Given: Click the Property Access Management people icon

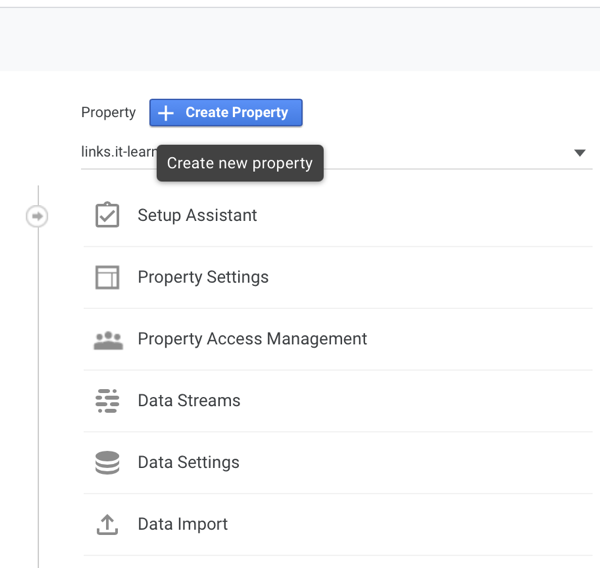Looking at the screenshot, I should [107, 340].
